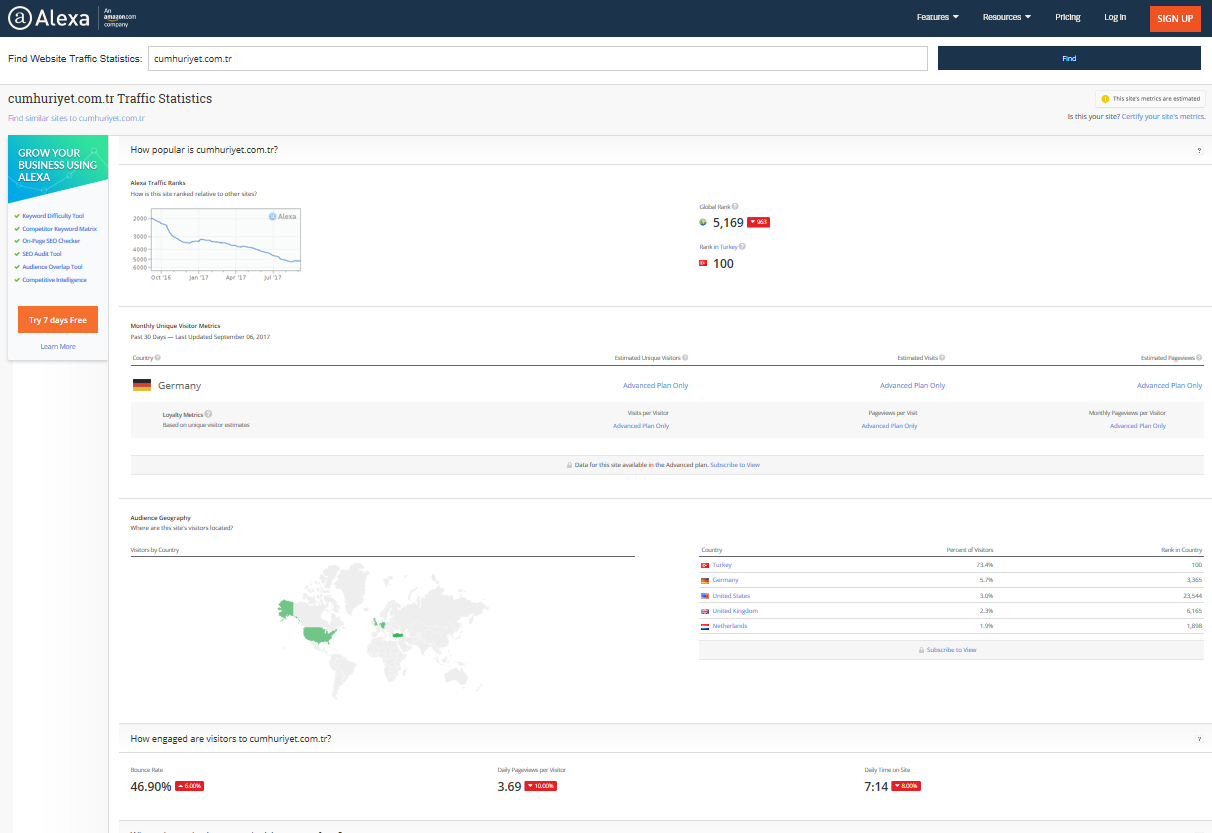Focus the website search field containing cumhuriyet.com.tr
This screenshot has height=833, width=1212.
pyautogui.click(x=538, y=58)
